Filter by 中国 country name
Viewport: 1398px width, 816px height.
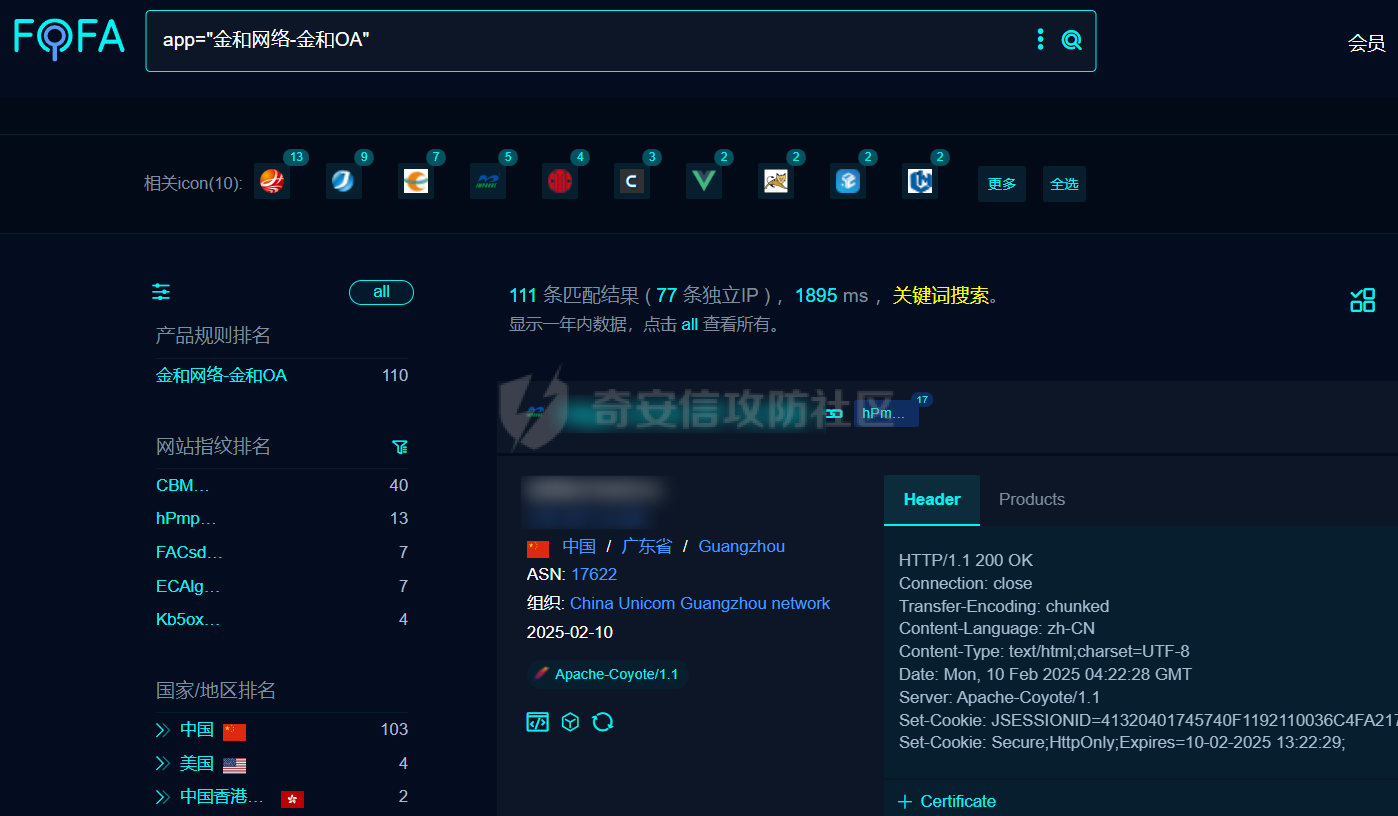pyautogui.click(x=197, y=730)
